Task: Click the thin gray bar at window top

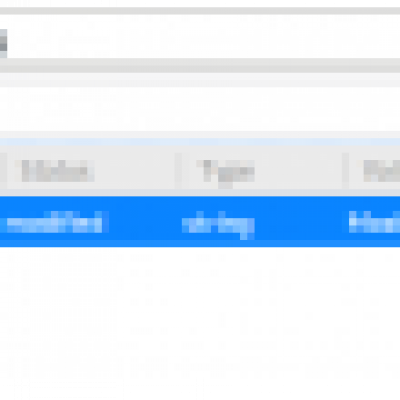Action: click(200, 11)
